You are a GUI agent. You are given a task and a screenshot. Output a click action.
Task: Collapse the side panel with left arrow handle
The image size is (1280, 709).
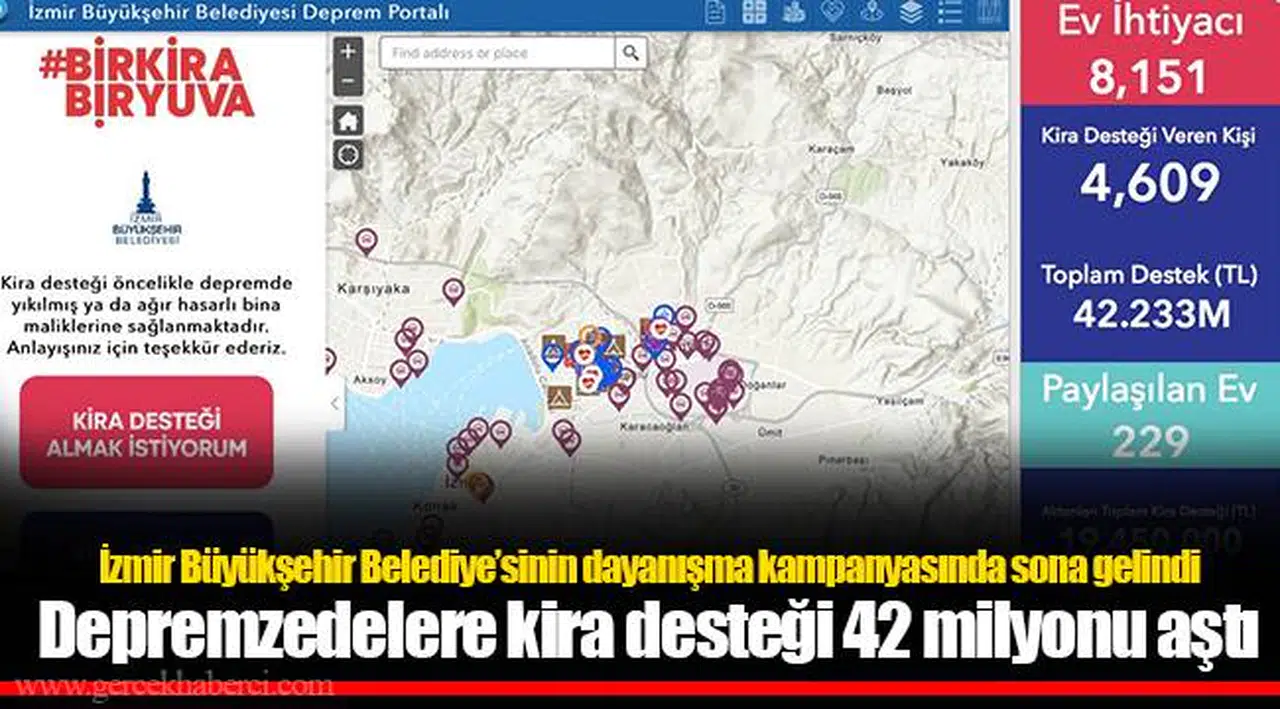pyautogui.click(x=334, y=404)
